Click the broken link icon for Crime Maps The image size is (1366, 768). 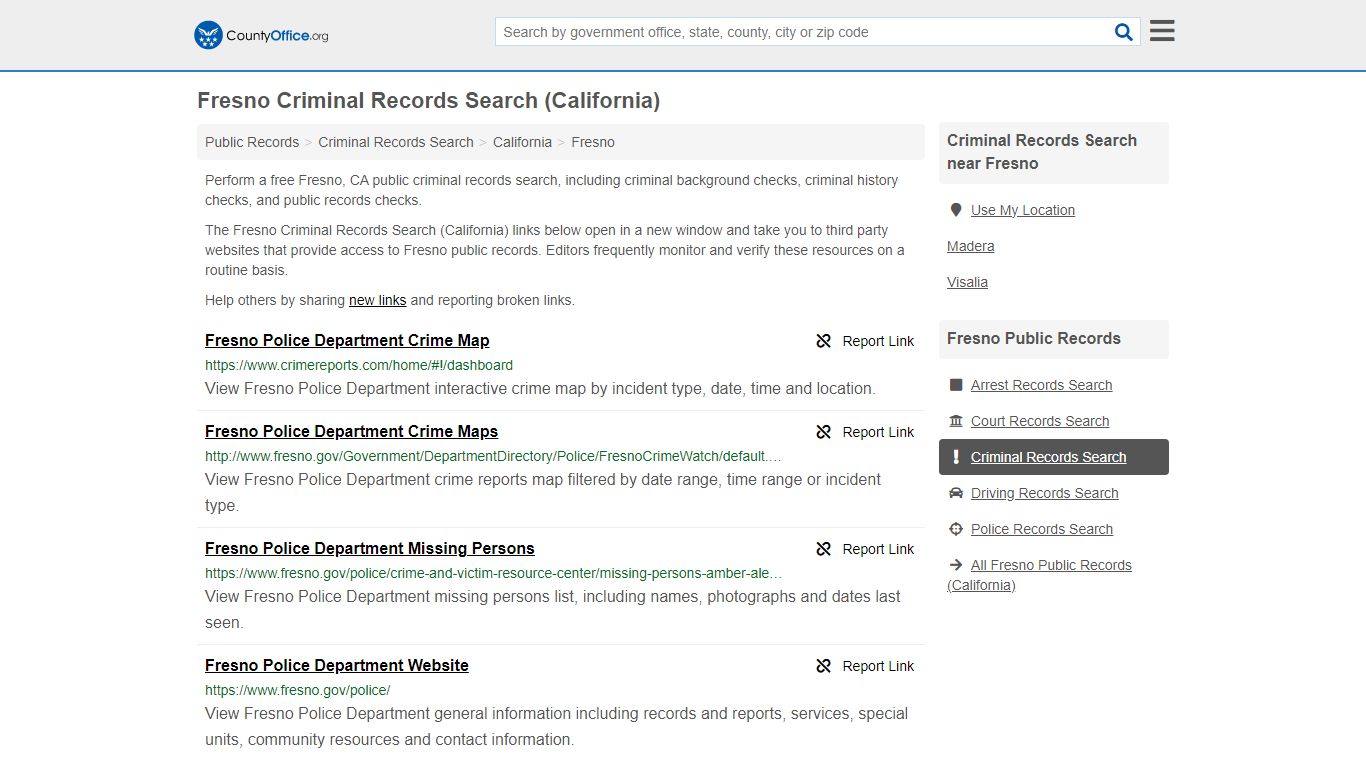coord(824,432)
